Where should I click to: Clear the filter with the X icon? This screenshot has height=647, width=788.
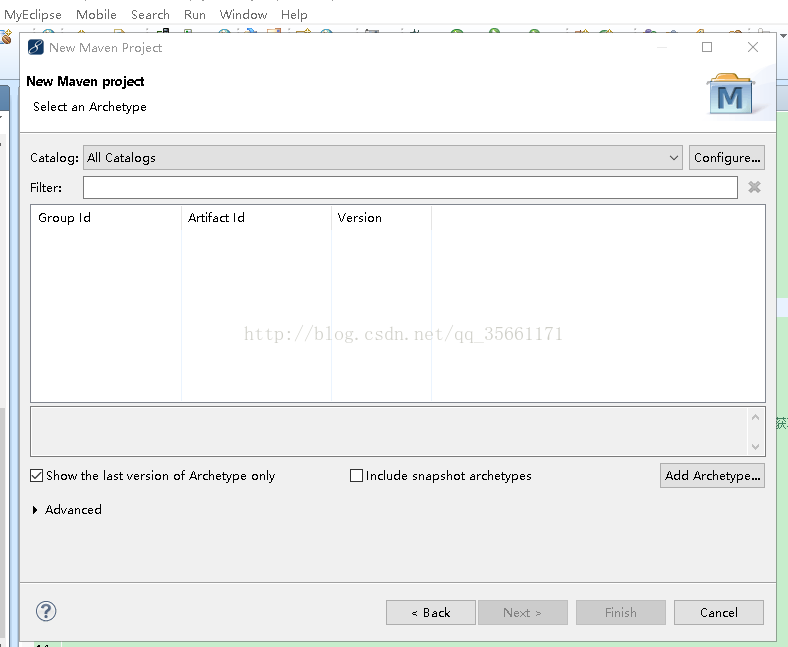tap(754, 188)
